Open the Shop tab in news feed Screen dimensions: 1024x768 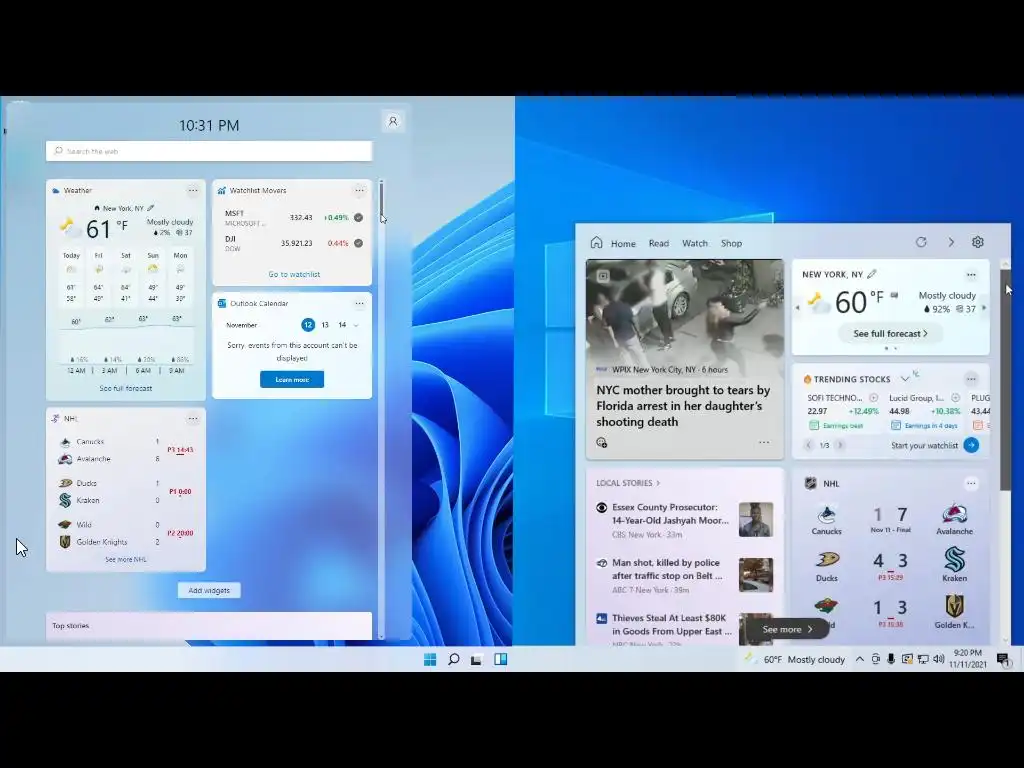[x=731, y=243]
